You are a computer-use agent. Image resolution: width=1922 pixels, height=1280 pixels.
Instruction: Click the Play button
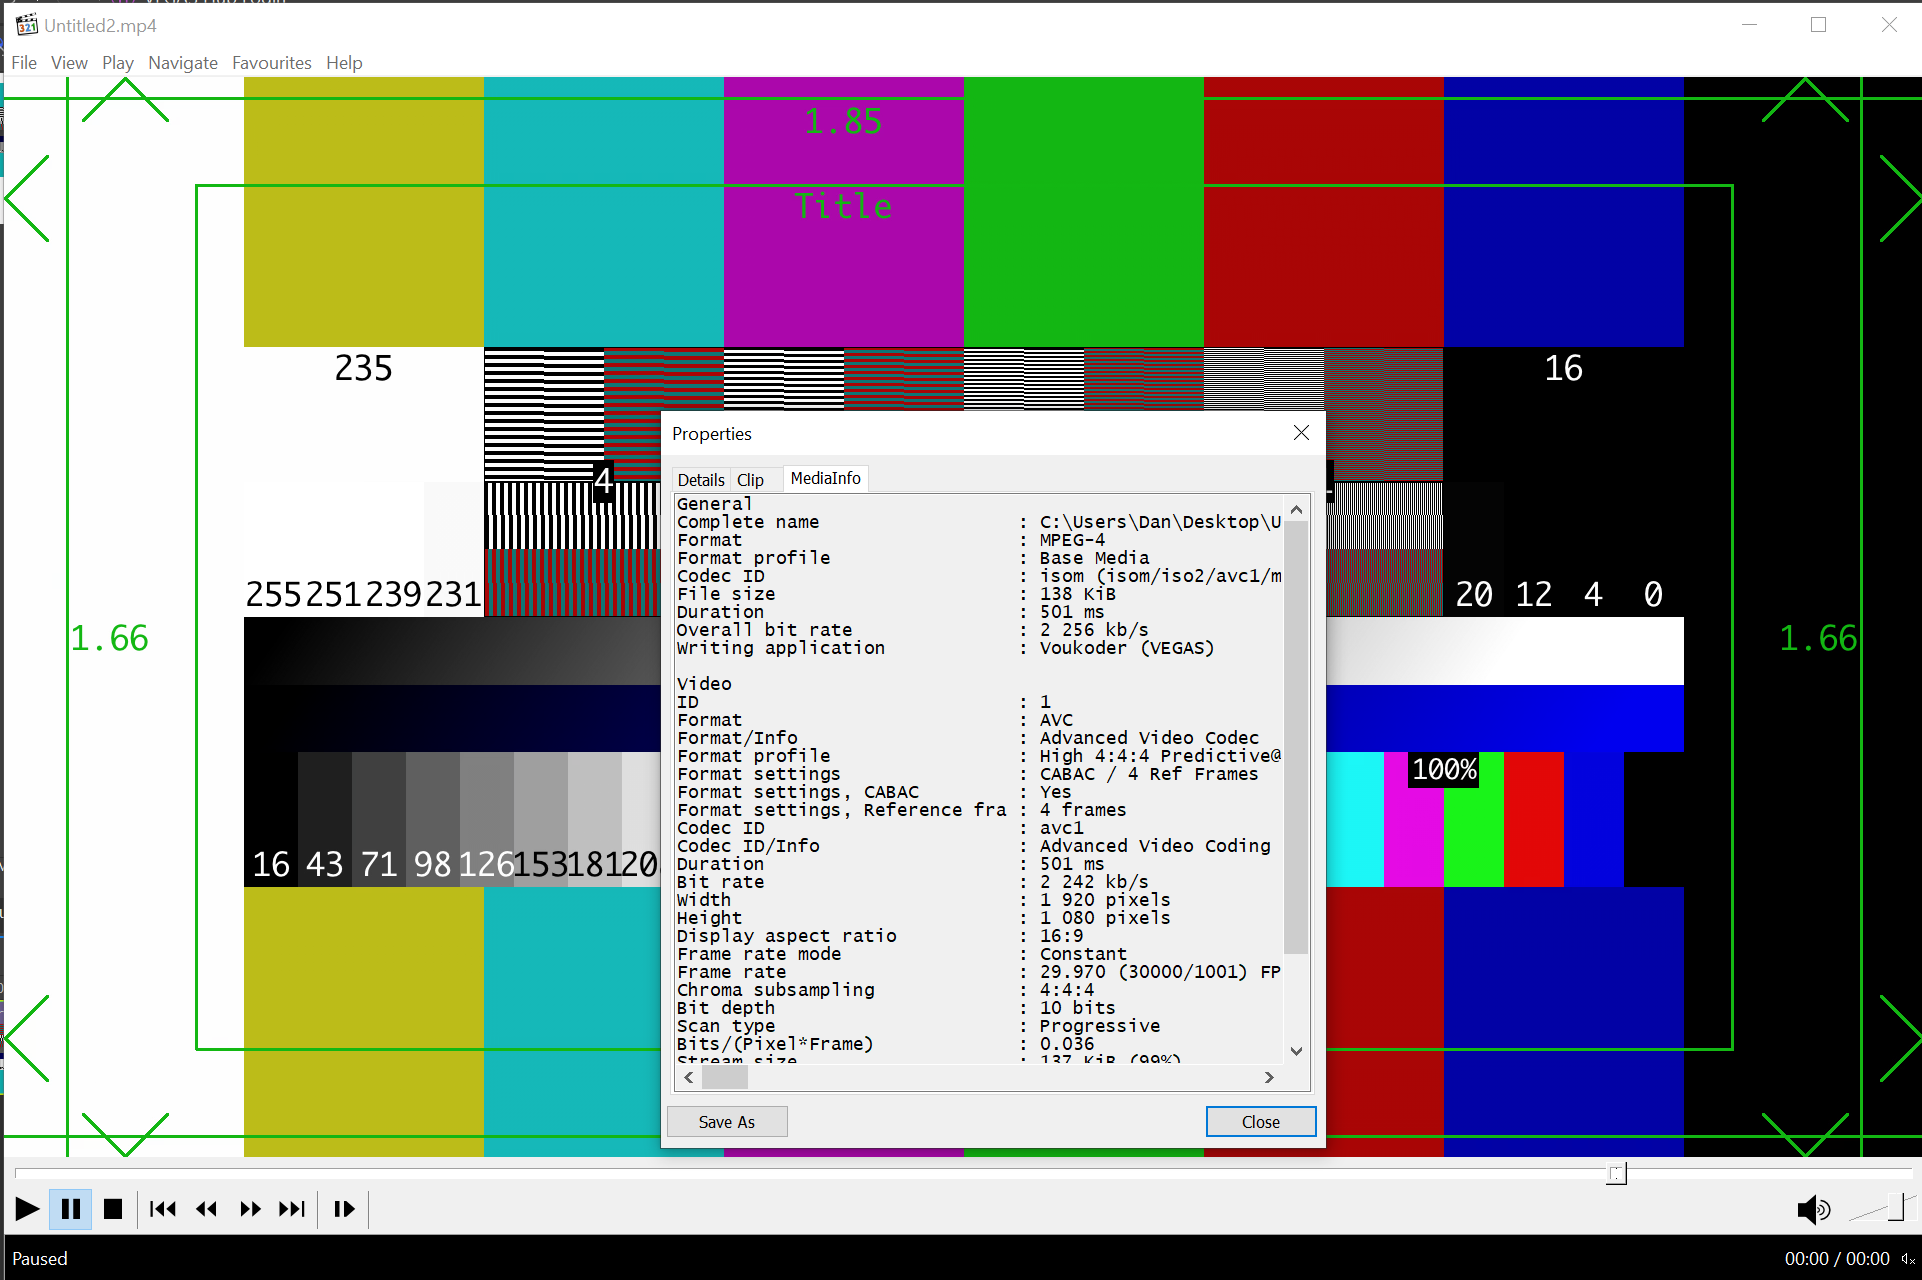[27, 1209]
